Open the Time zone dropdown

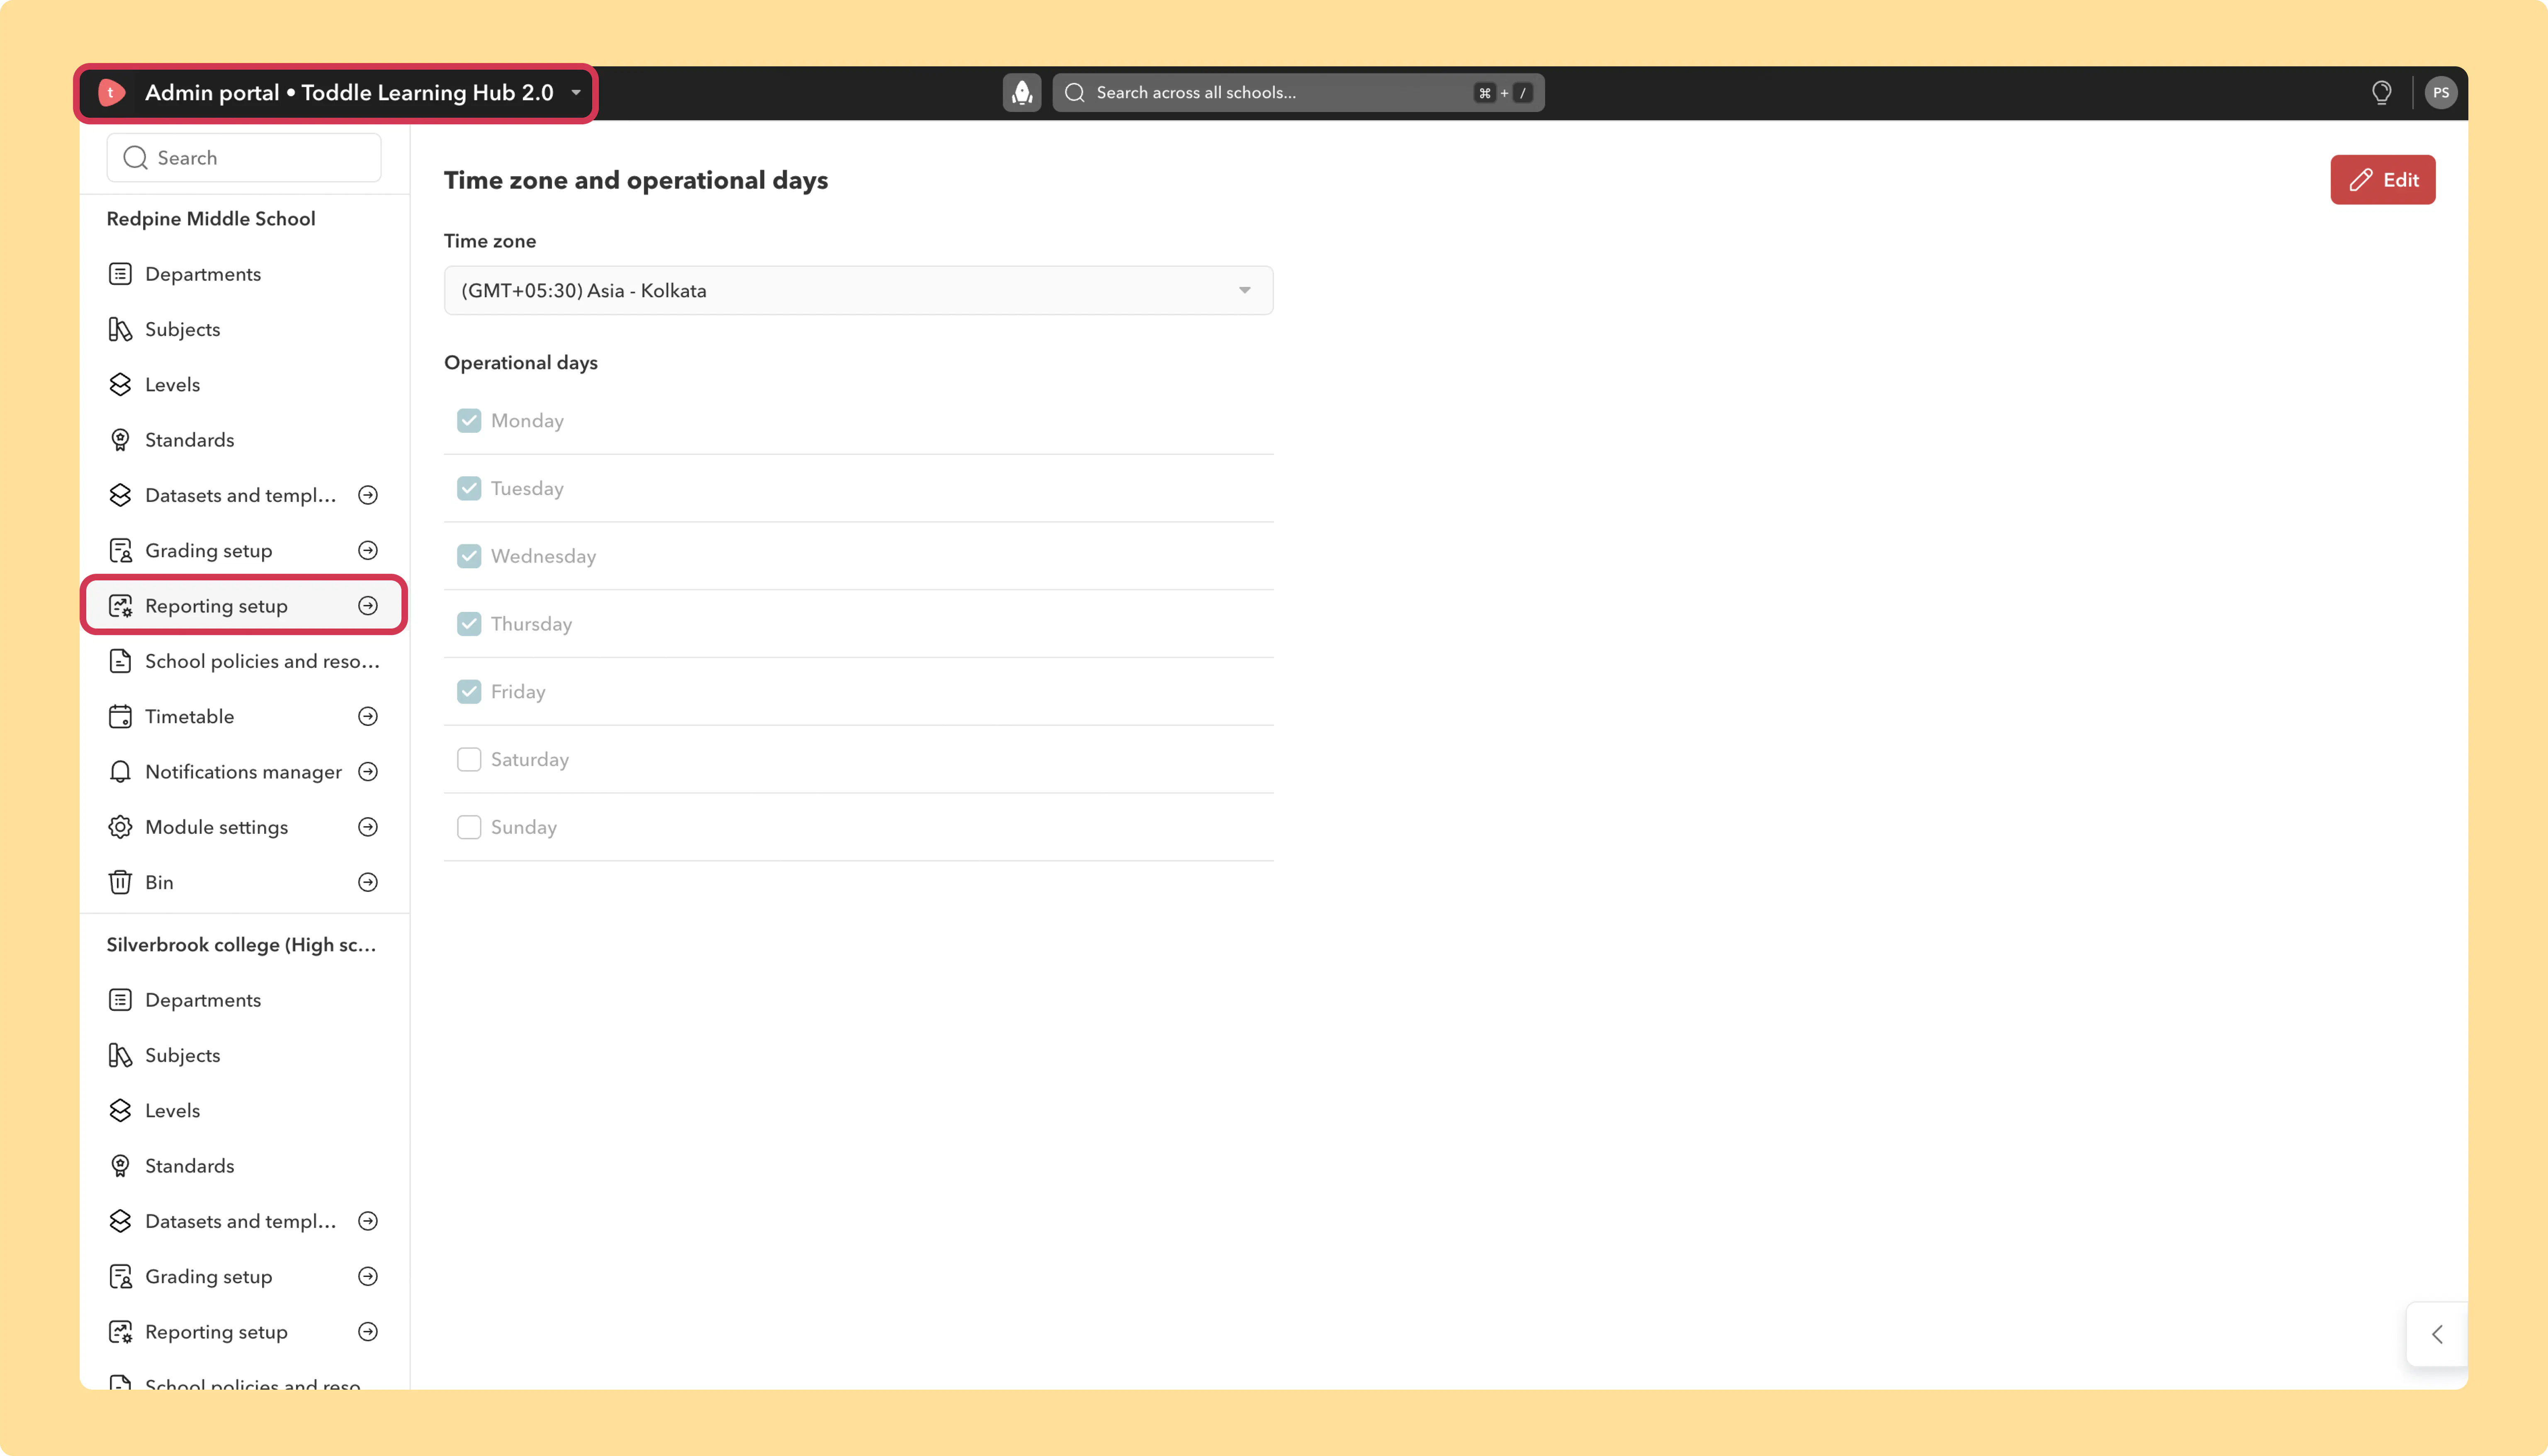(858, 291)
